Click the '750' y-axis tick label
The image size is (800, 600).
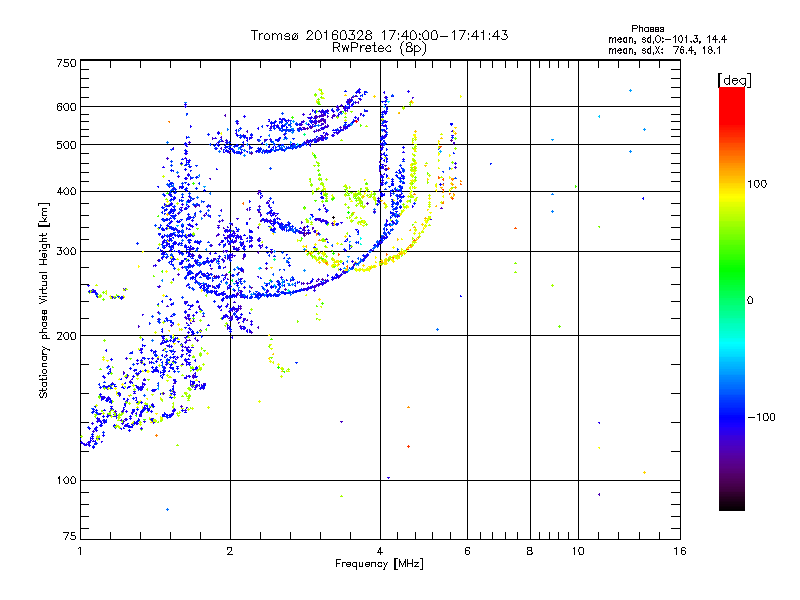[x=66, y=63]
